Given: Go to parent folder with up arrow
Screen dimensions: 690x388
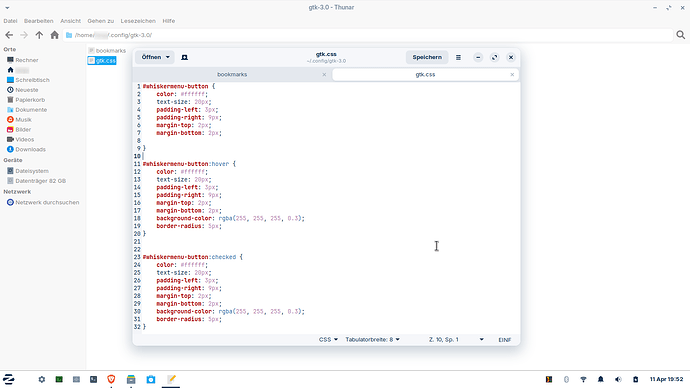Looking at the screenshot, I should coord(39,35).
